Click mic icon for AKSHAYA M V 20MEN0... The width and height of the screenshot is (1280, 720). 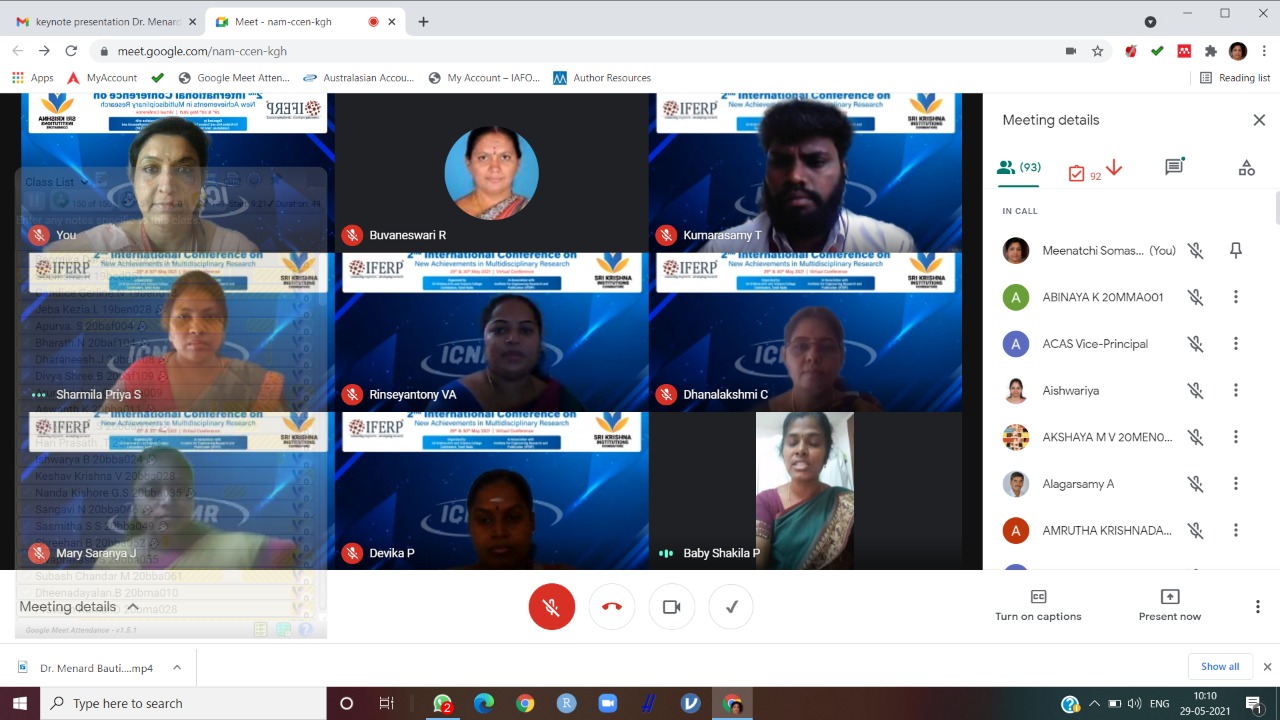point(1194,437)
